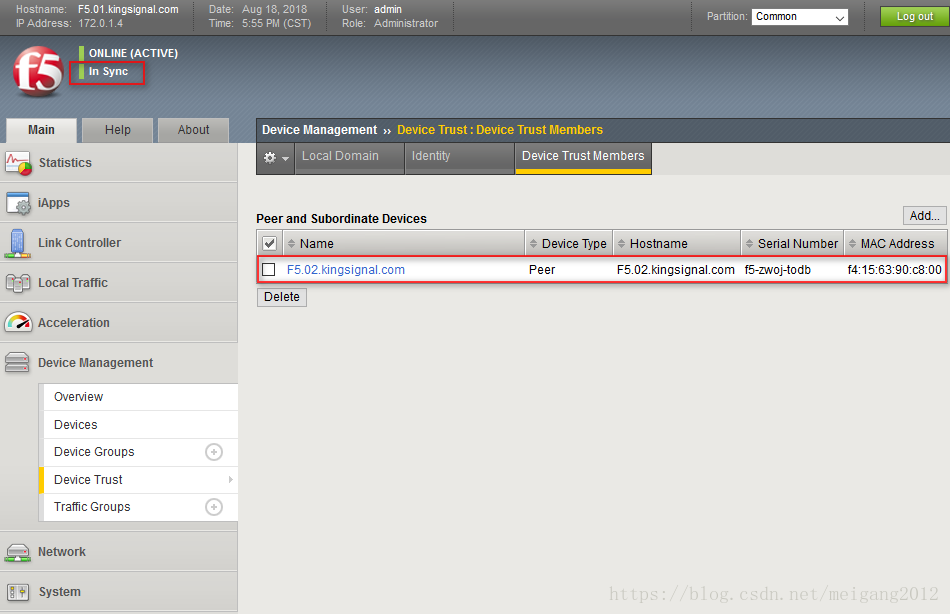This screenshot has height=614, width=950.
Task: Sort by Hostname column arrows
Action: (621, 244)
